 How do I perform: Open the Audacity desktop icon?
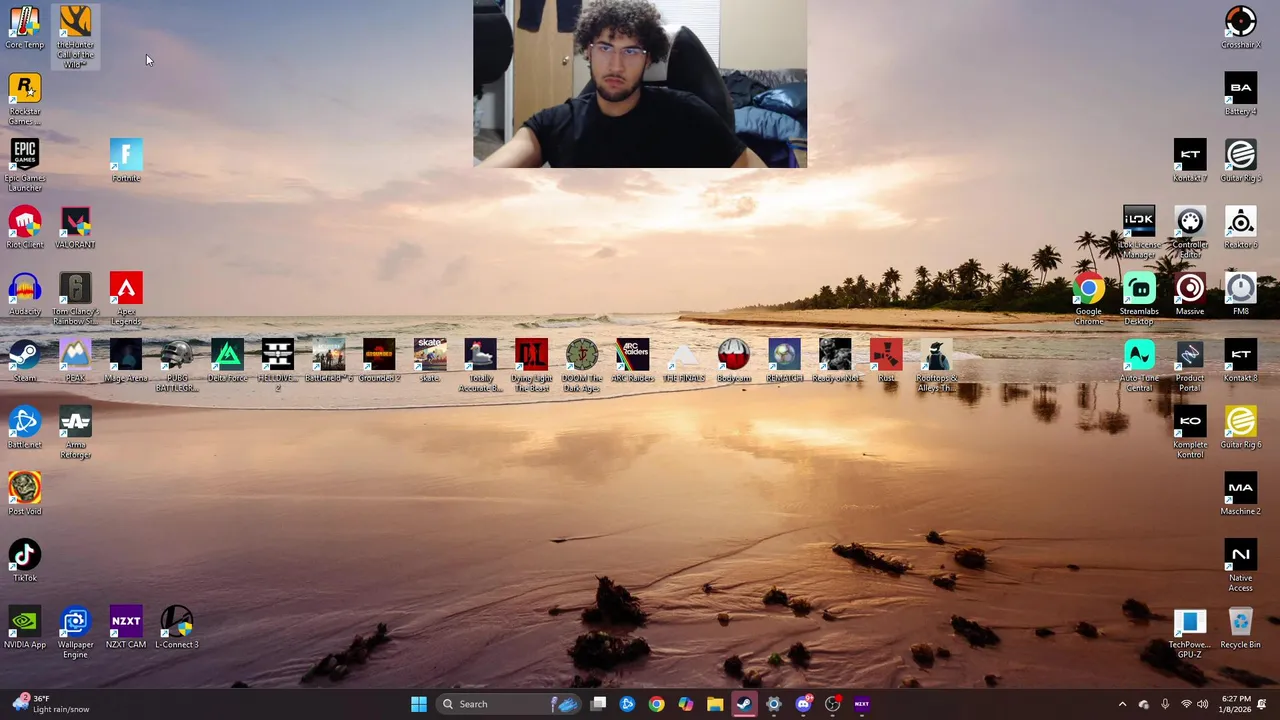click(25, 295)
